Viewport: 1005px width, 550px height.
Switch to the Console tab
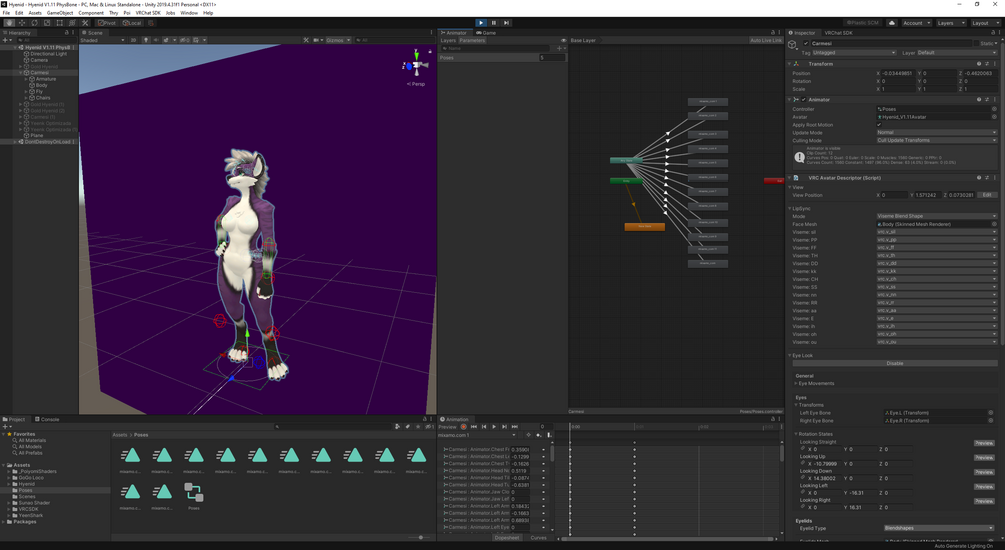(47, 419)
